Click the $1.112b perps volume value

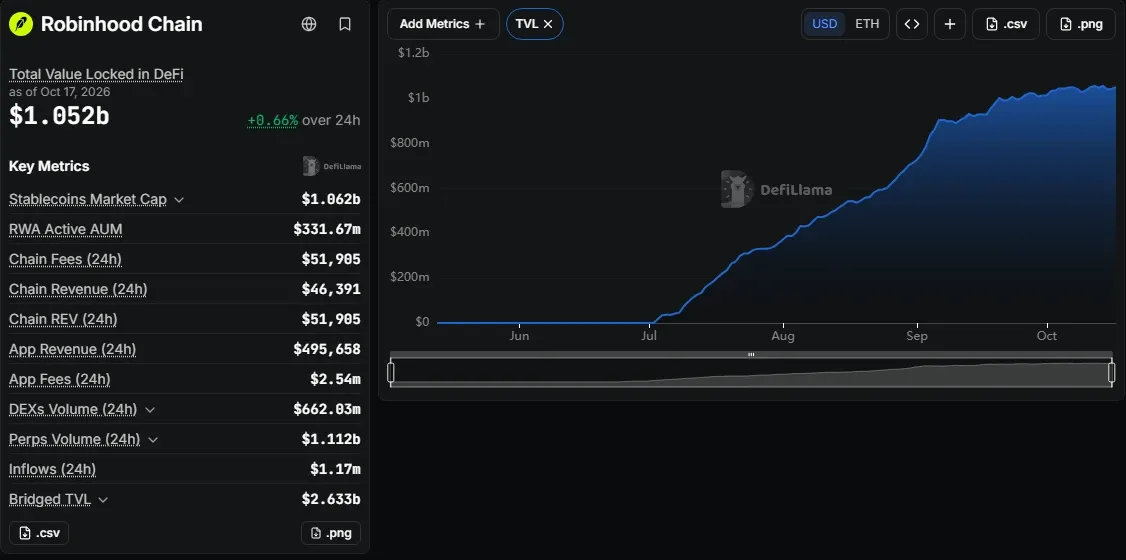330,439
